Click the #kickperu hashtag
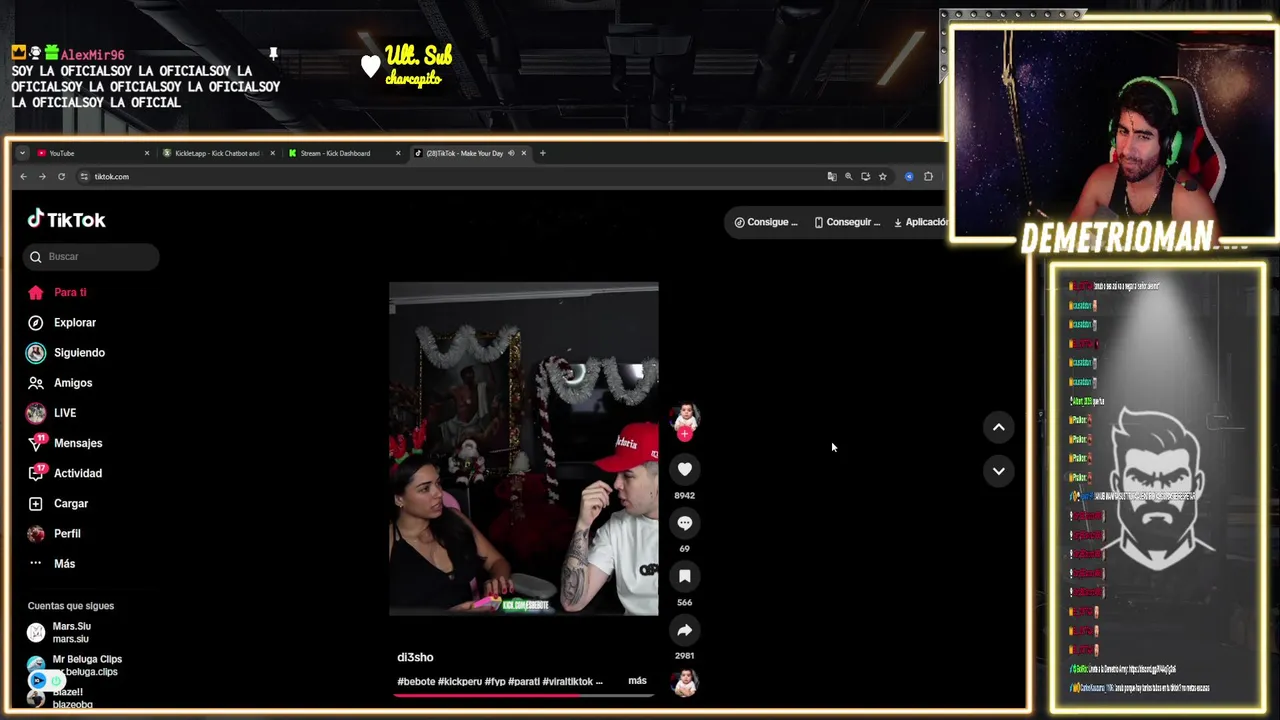1280x720 pixels. [460, 681]
